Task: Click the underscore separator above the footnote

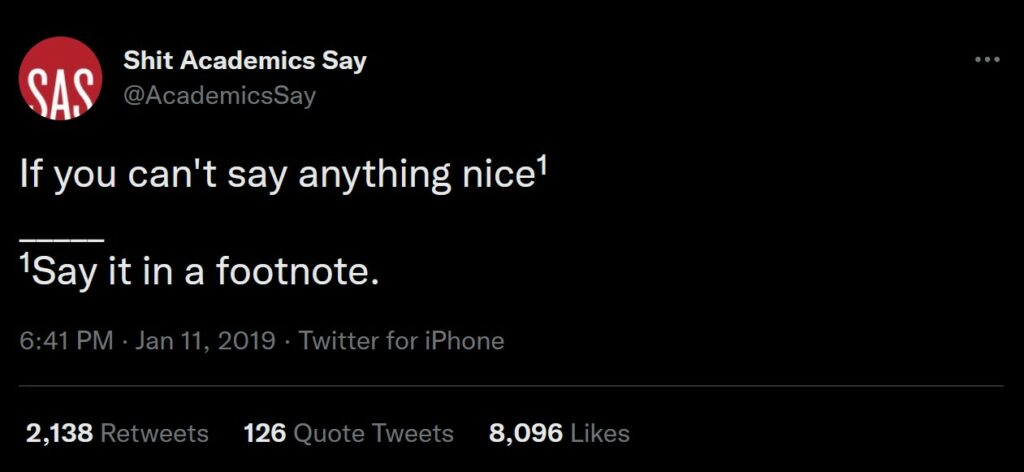Action: coord(61,240)
